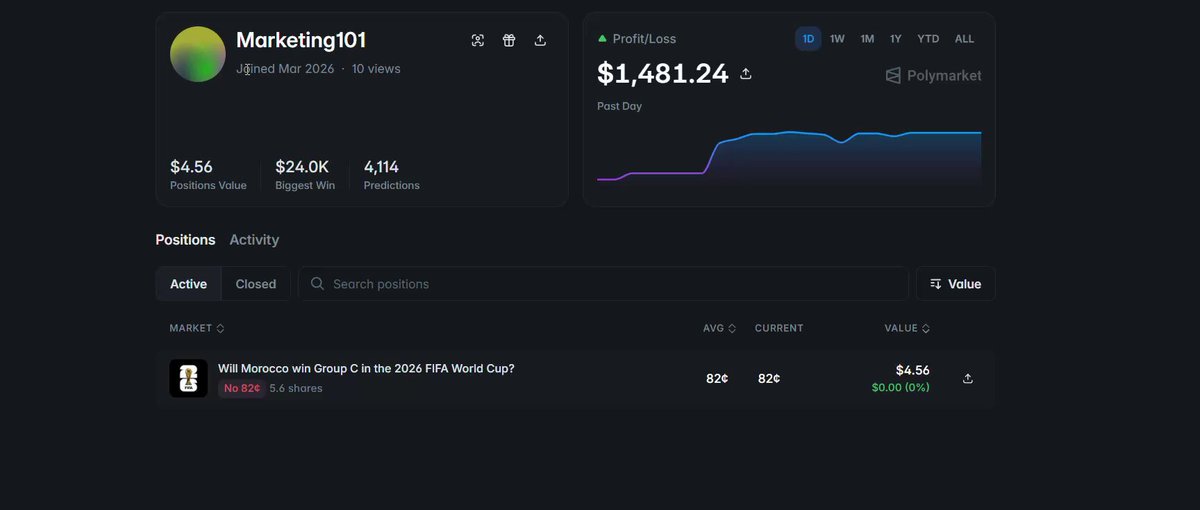Viewport: 1200px width, 510px height.
Task: Click the scan QR icon beside Marketing101
Action: (478, 40)
